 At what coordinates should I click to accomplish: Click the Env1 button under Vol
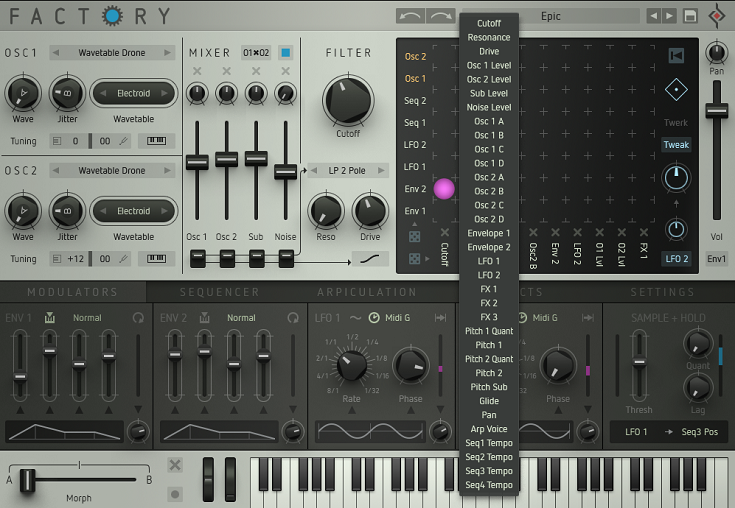pos(716,259)
